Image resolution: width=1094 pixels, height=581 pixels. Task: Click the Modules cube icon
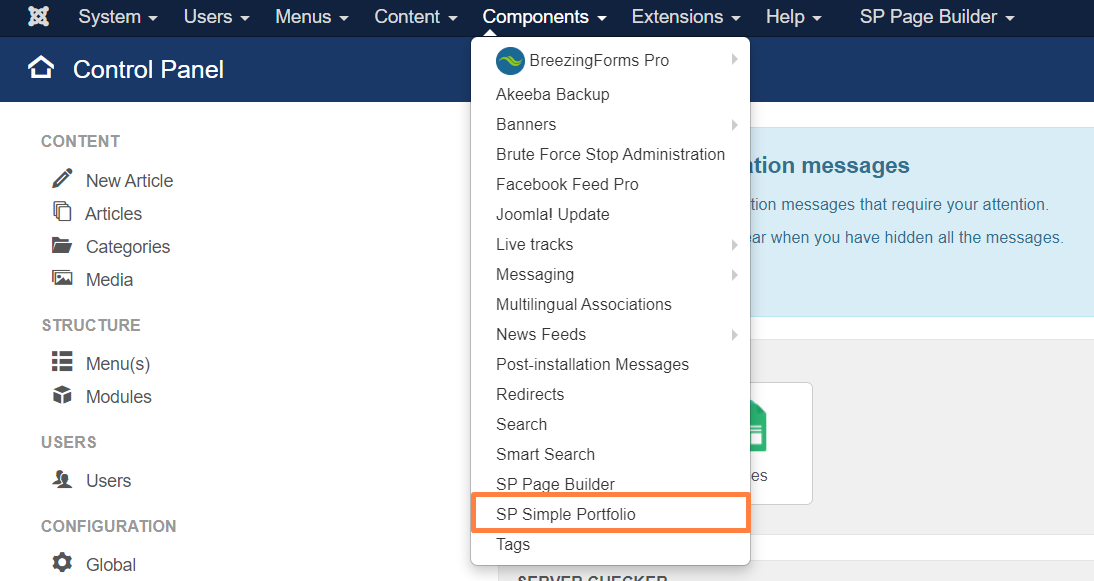tap(62, 395)
